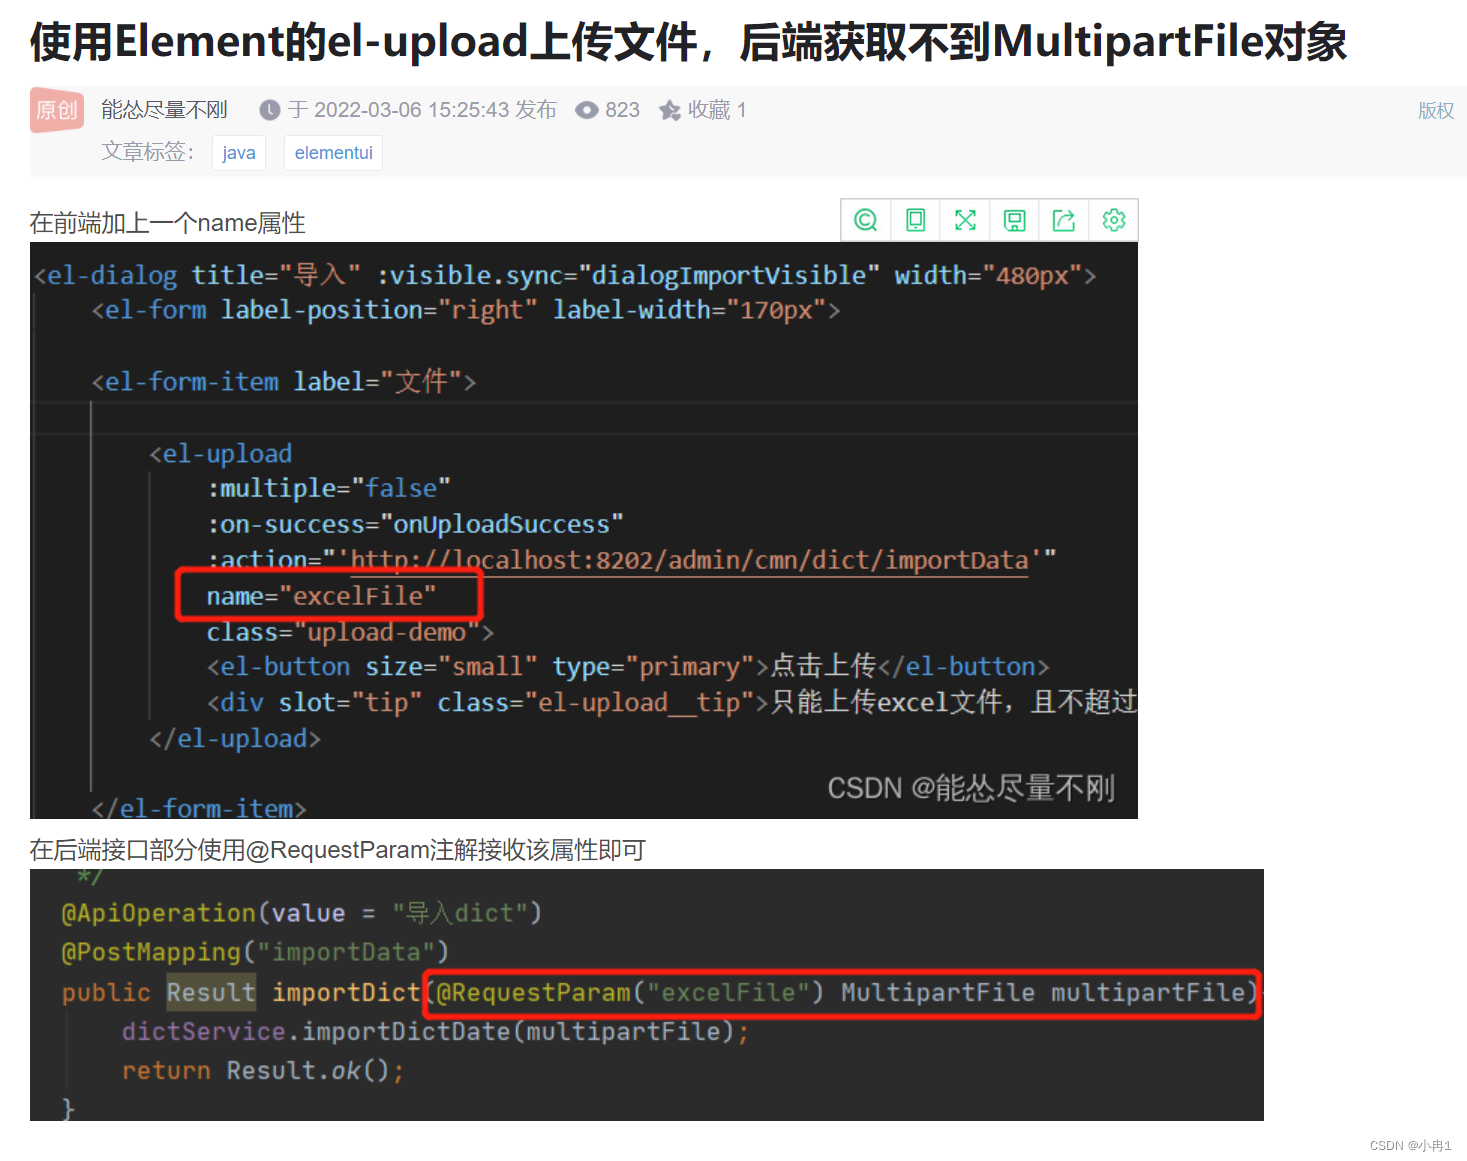Click the 文章标签 label
Screen dimensions: 1467x1161
(147, 152)
